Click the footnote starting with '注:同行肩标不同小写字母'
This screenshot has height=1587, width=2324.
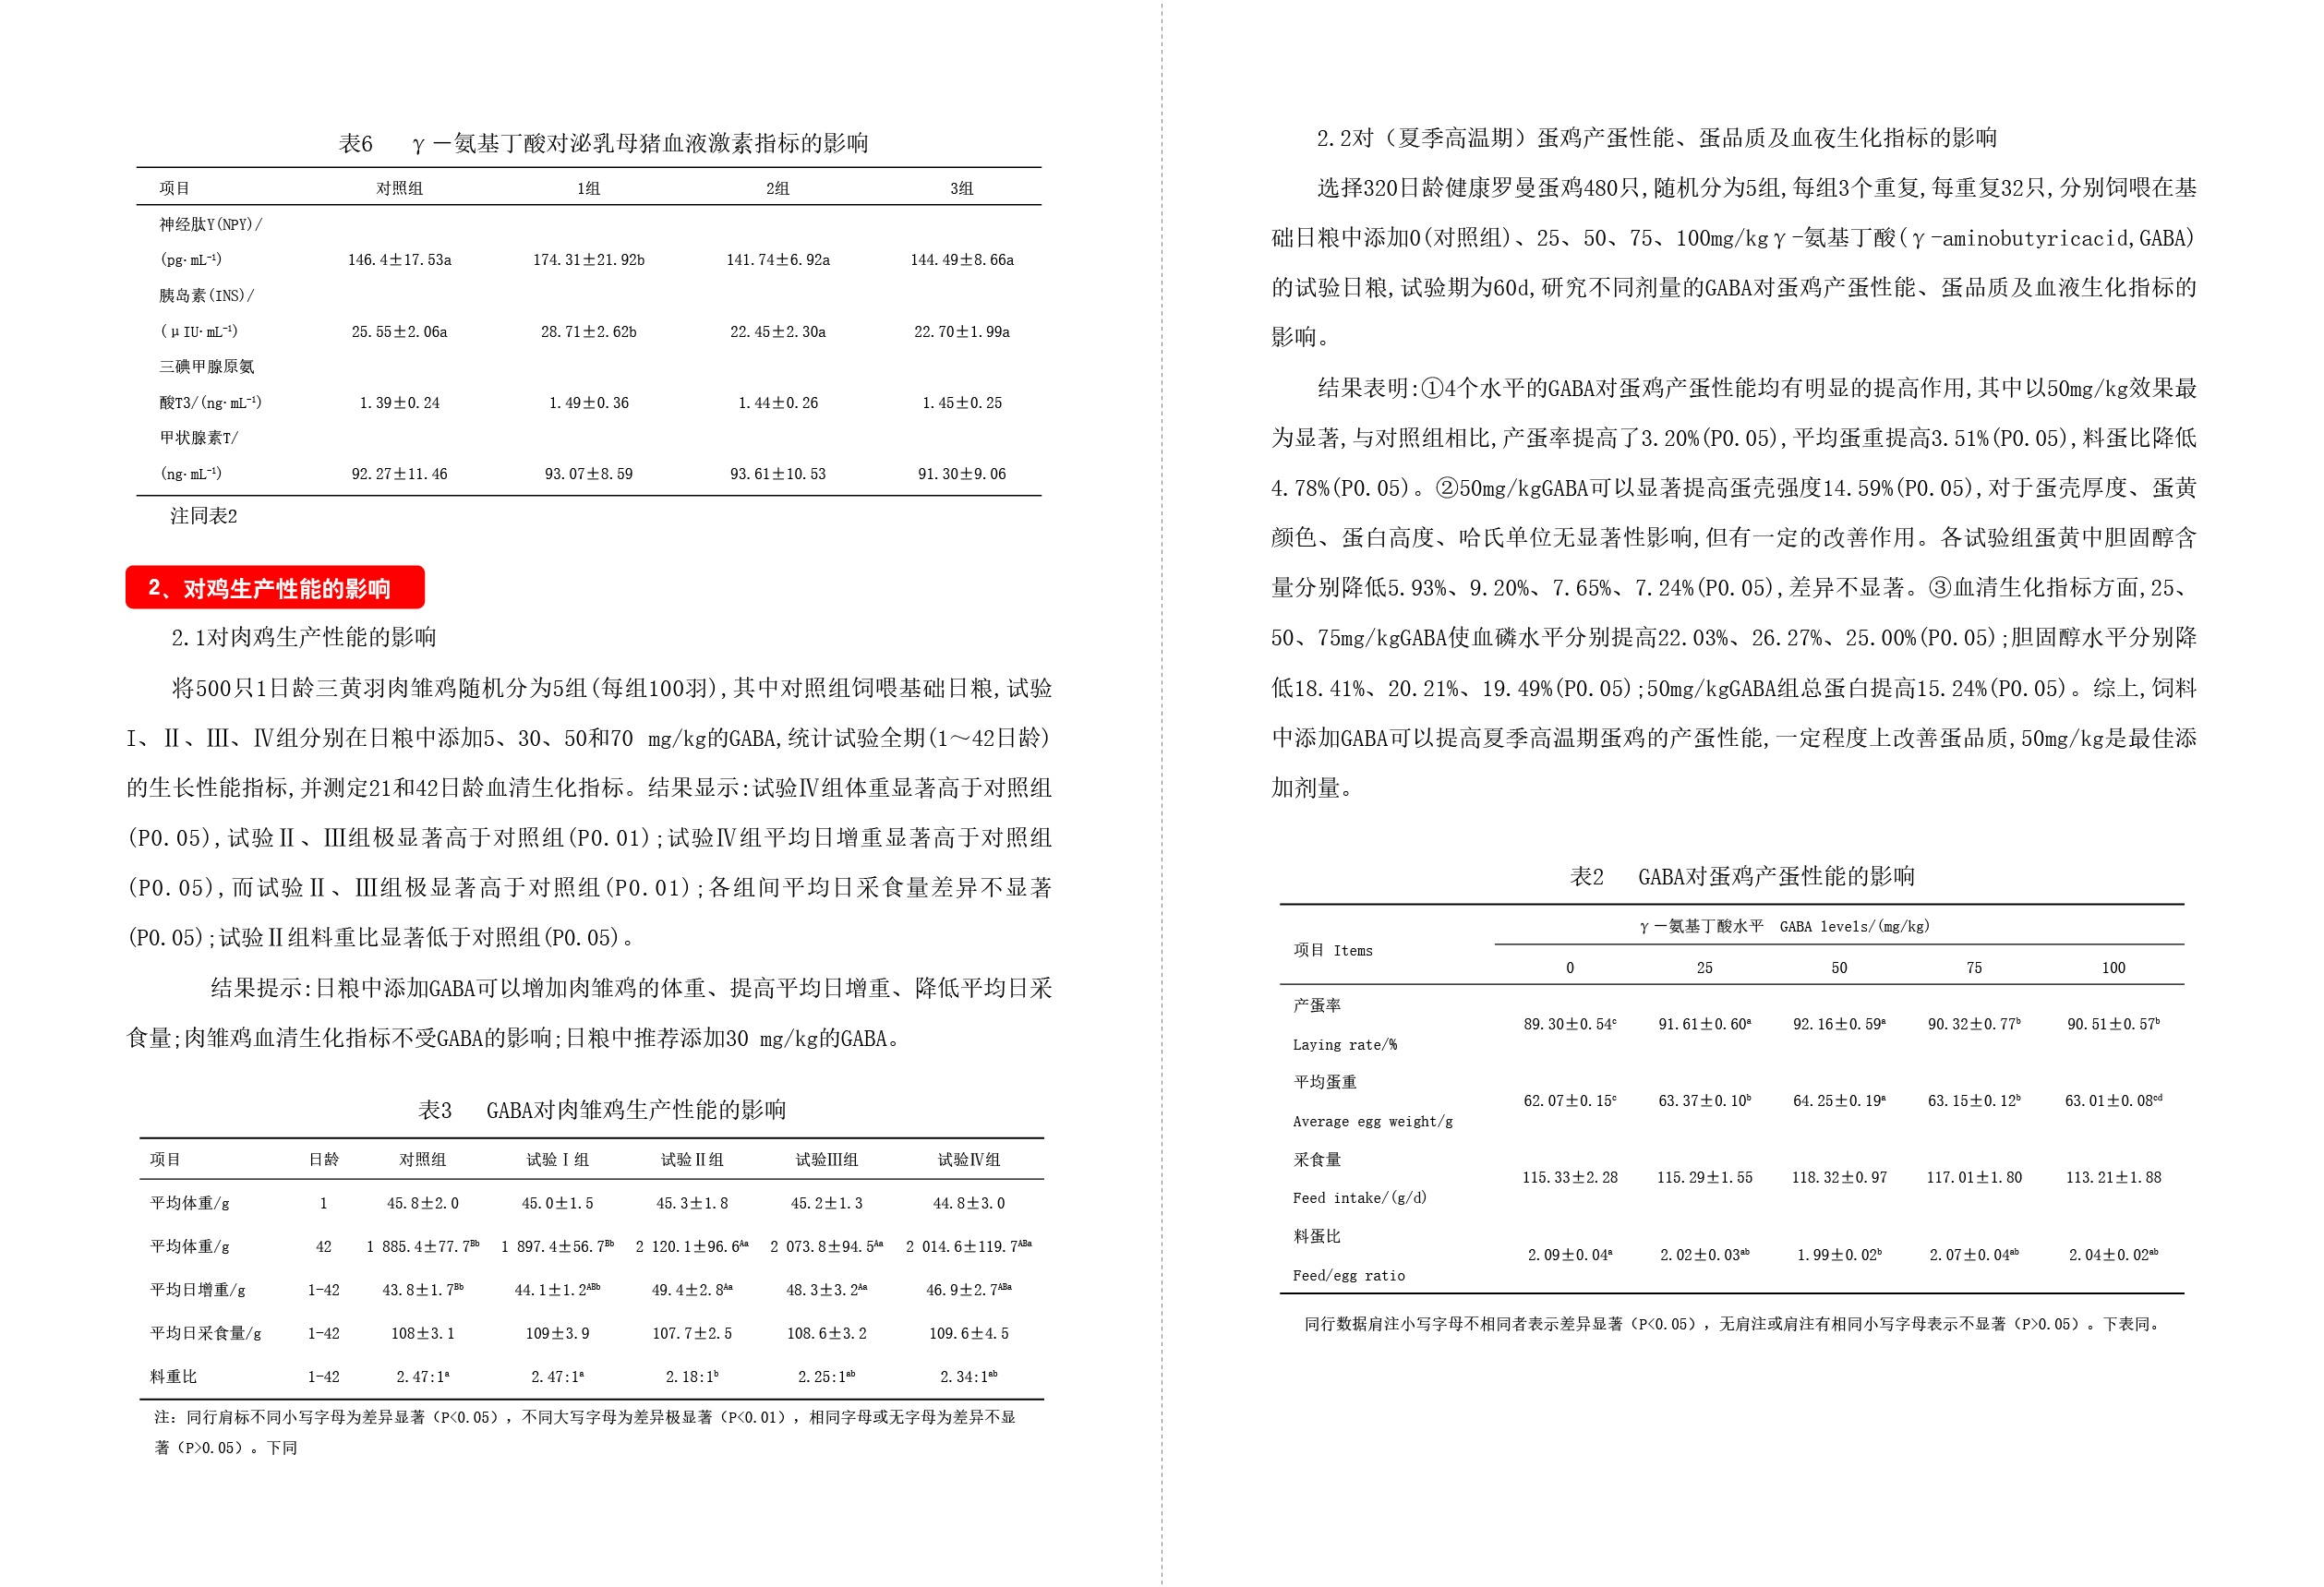click(x=585, y=1417)
